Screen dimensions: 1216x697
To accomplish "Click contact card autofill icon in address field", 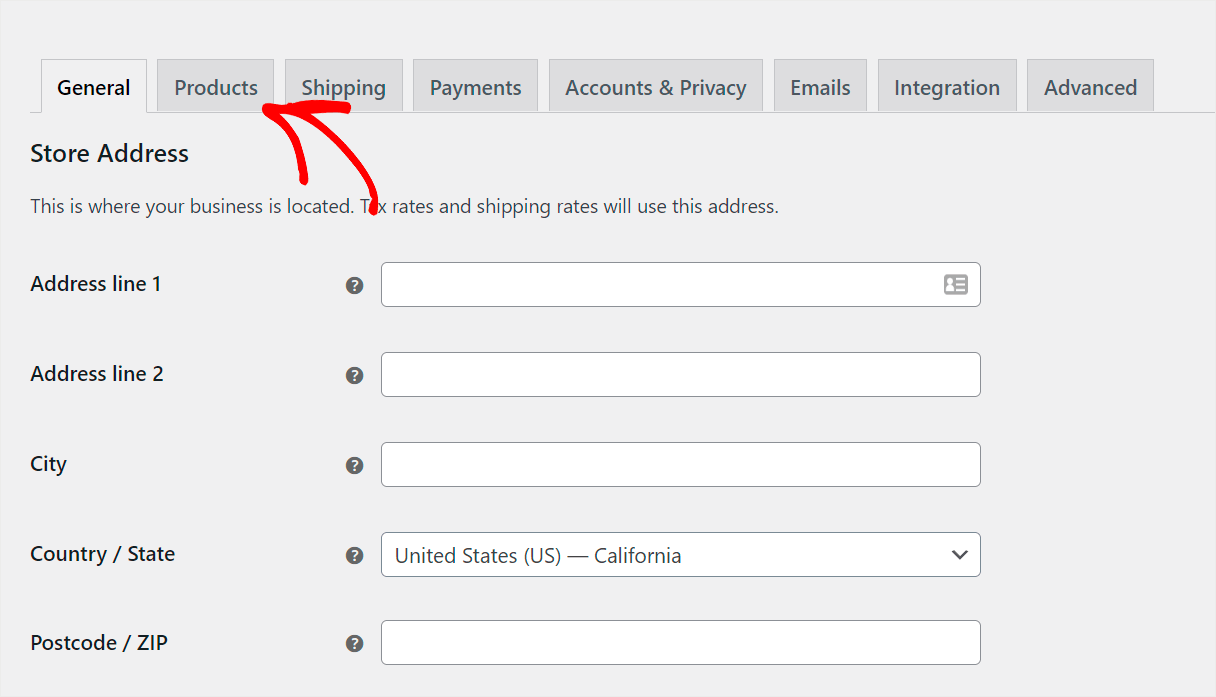I will point(955,285).
